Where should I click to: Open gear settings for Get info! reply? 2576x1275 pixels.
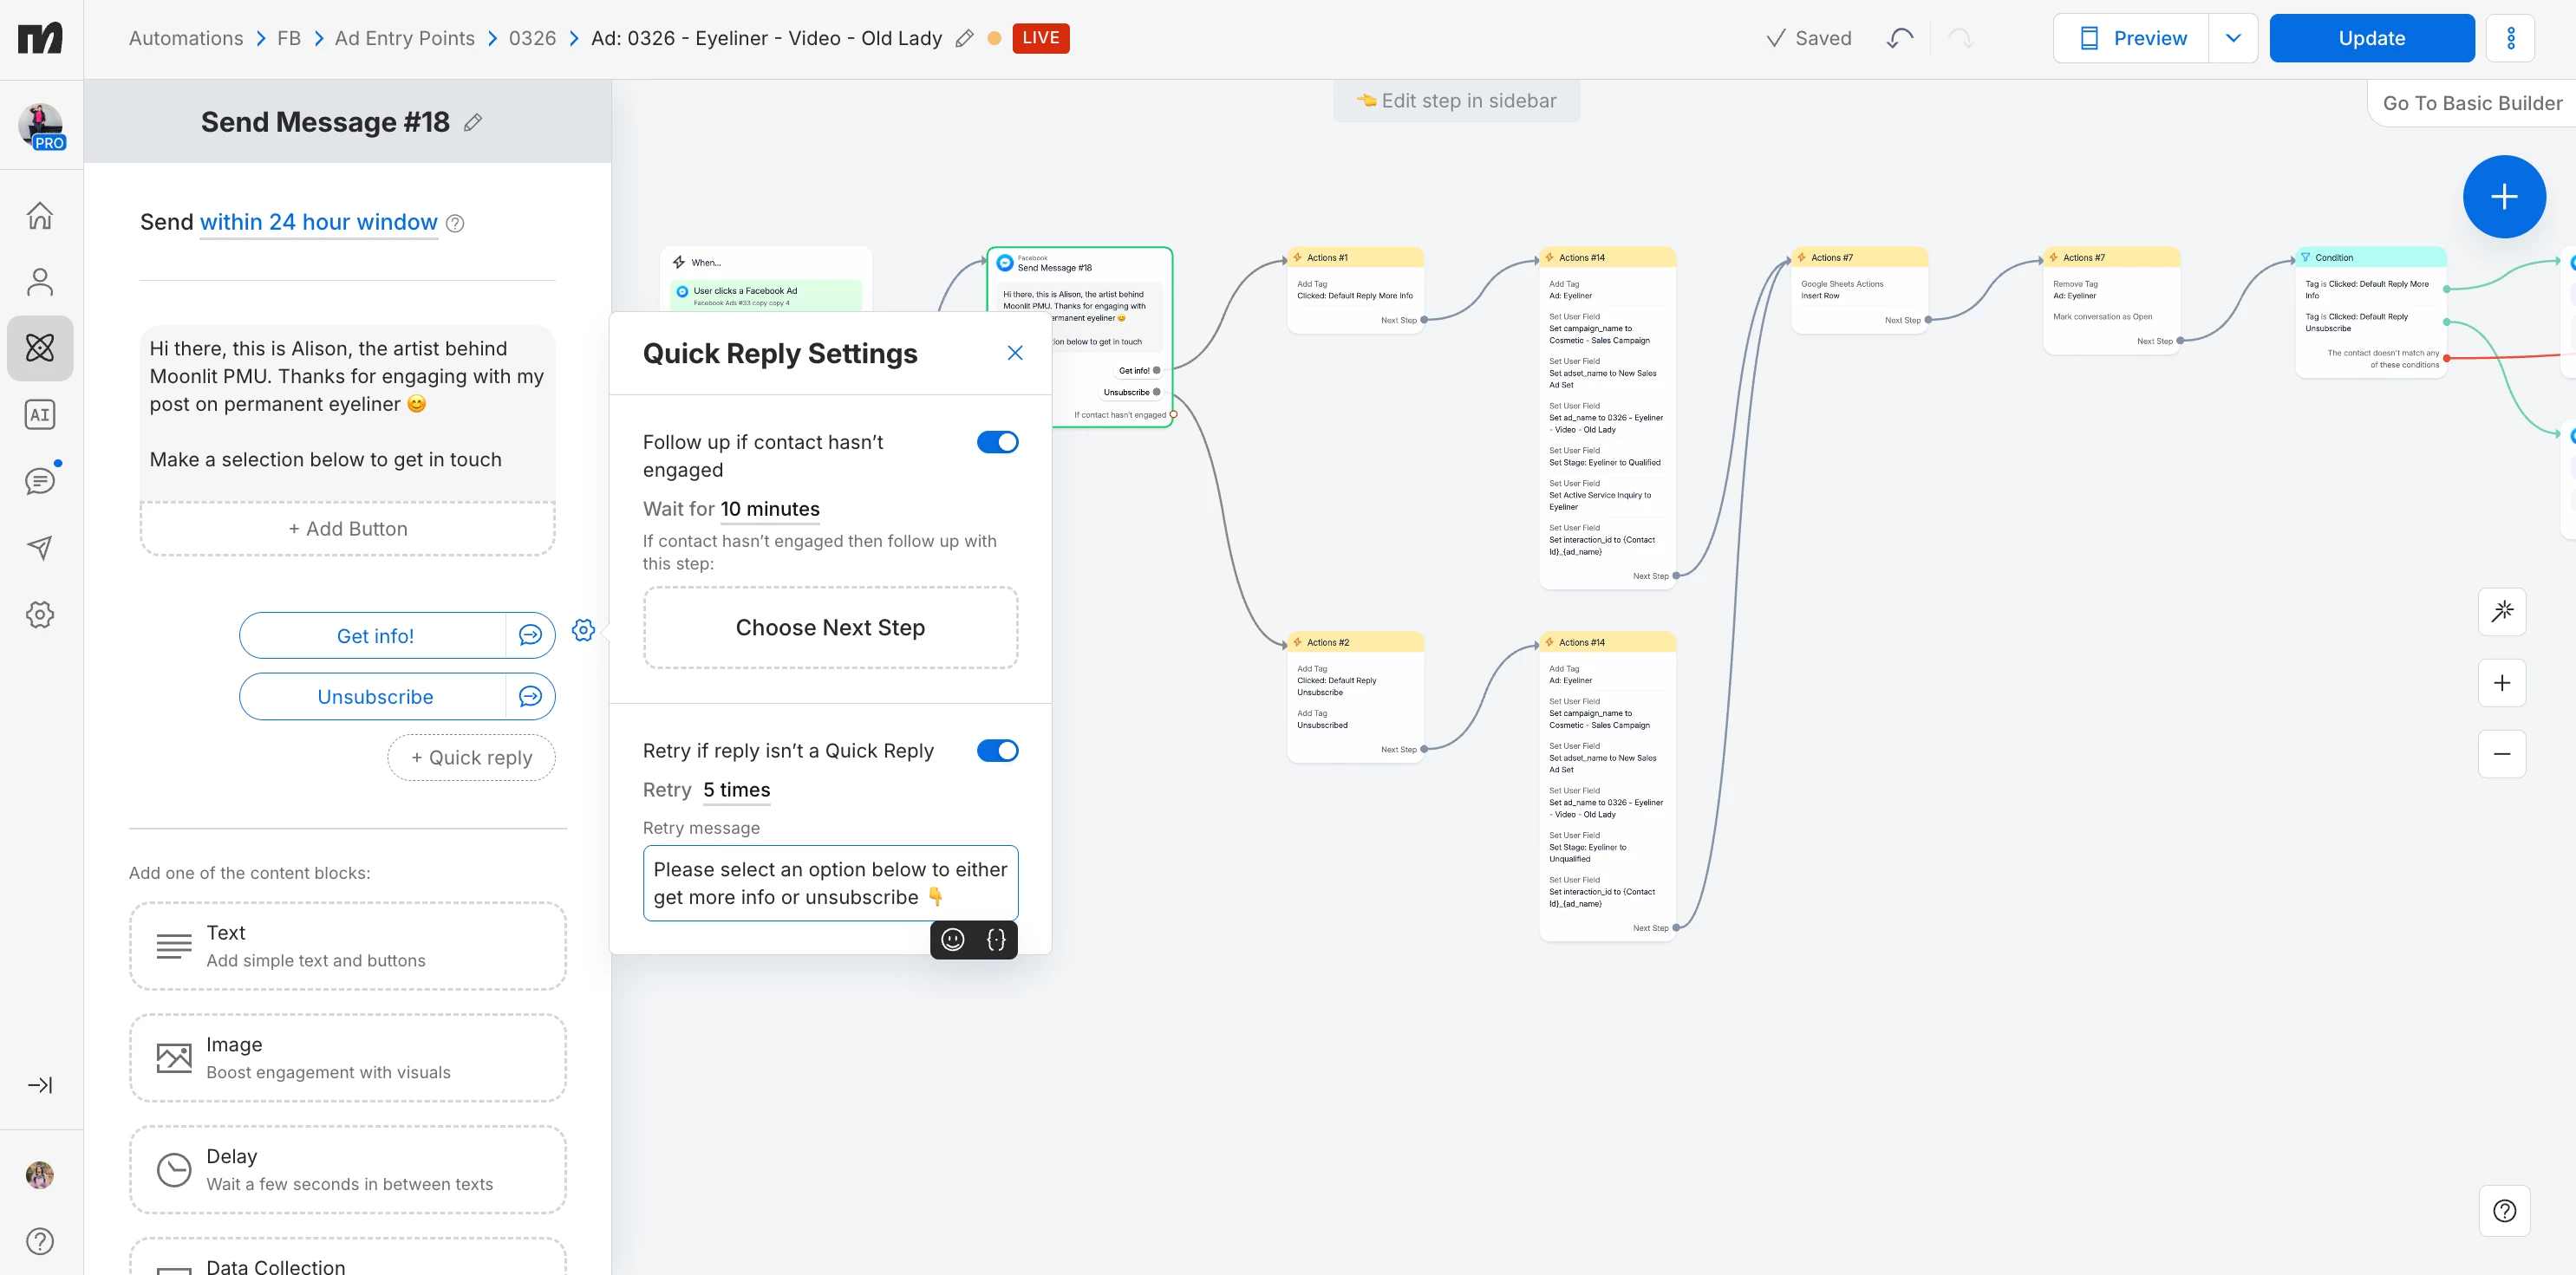pyautogui.click(x=583, y=630)
